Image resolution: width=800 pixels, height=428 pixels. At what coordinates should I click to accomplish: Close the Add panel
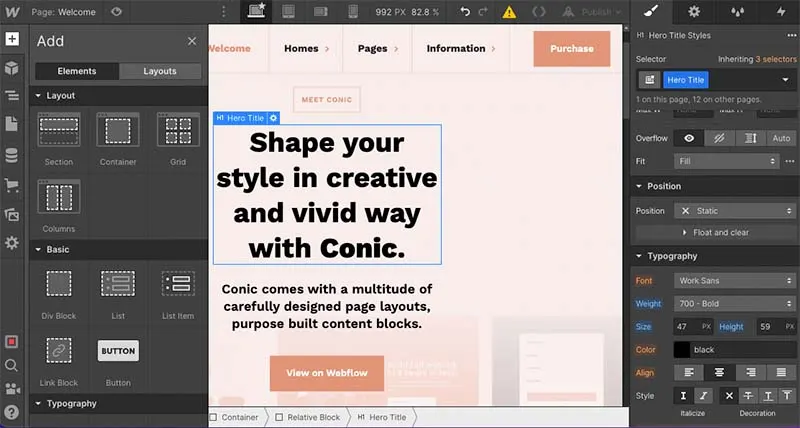pos(192,41)
